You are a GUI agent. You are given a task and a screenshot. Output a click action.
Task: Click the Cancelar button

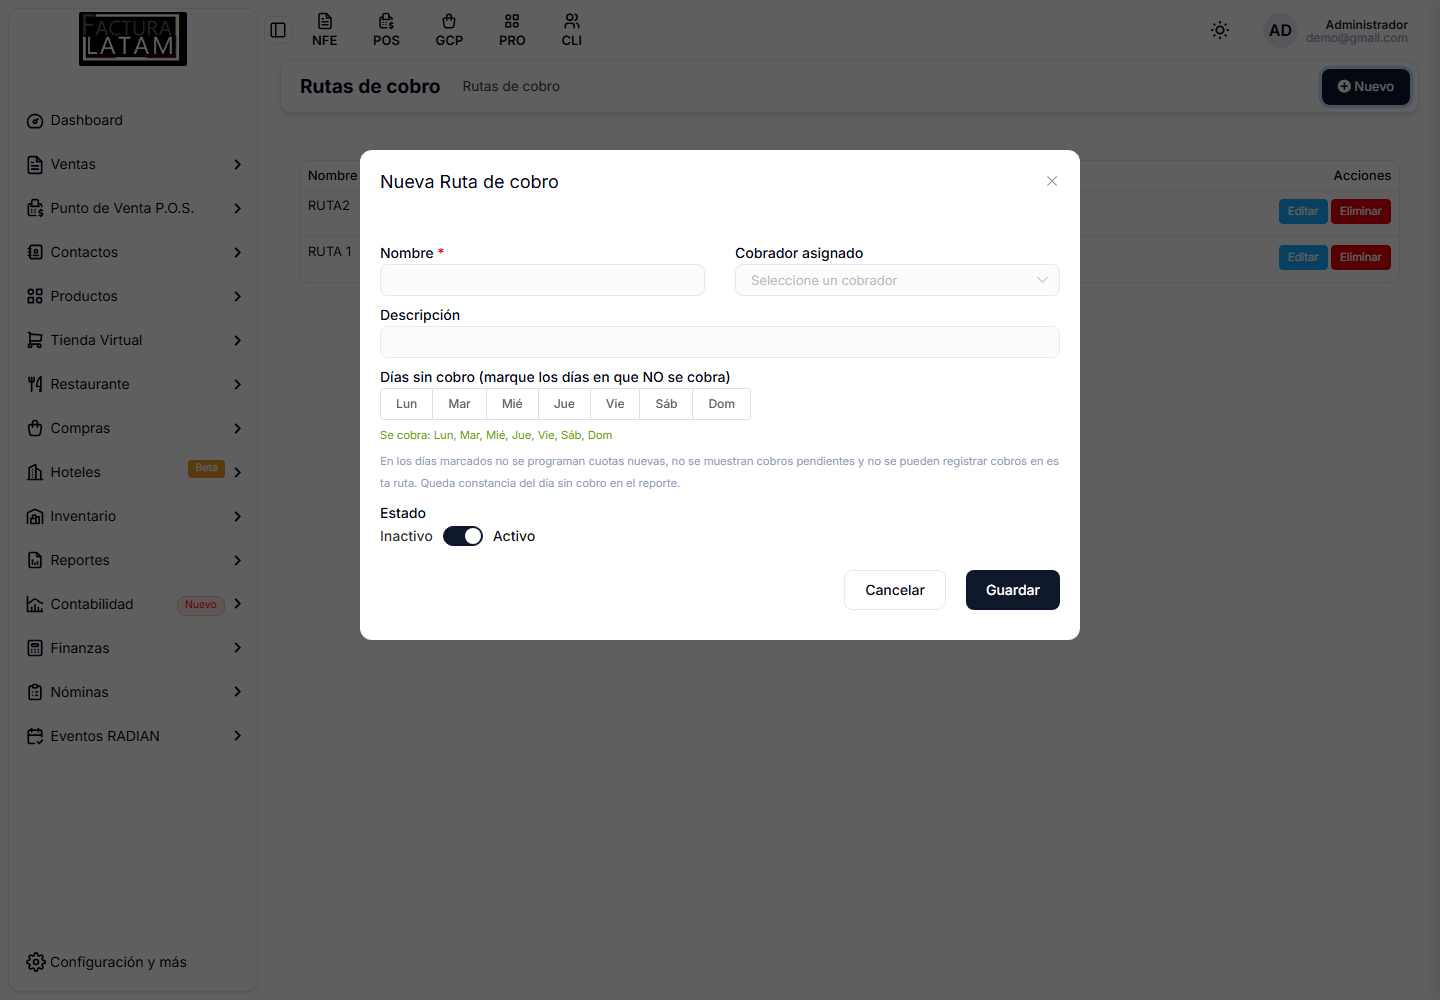coord(895,590)
